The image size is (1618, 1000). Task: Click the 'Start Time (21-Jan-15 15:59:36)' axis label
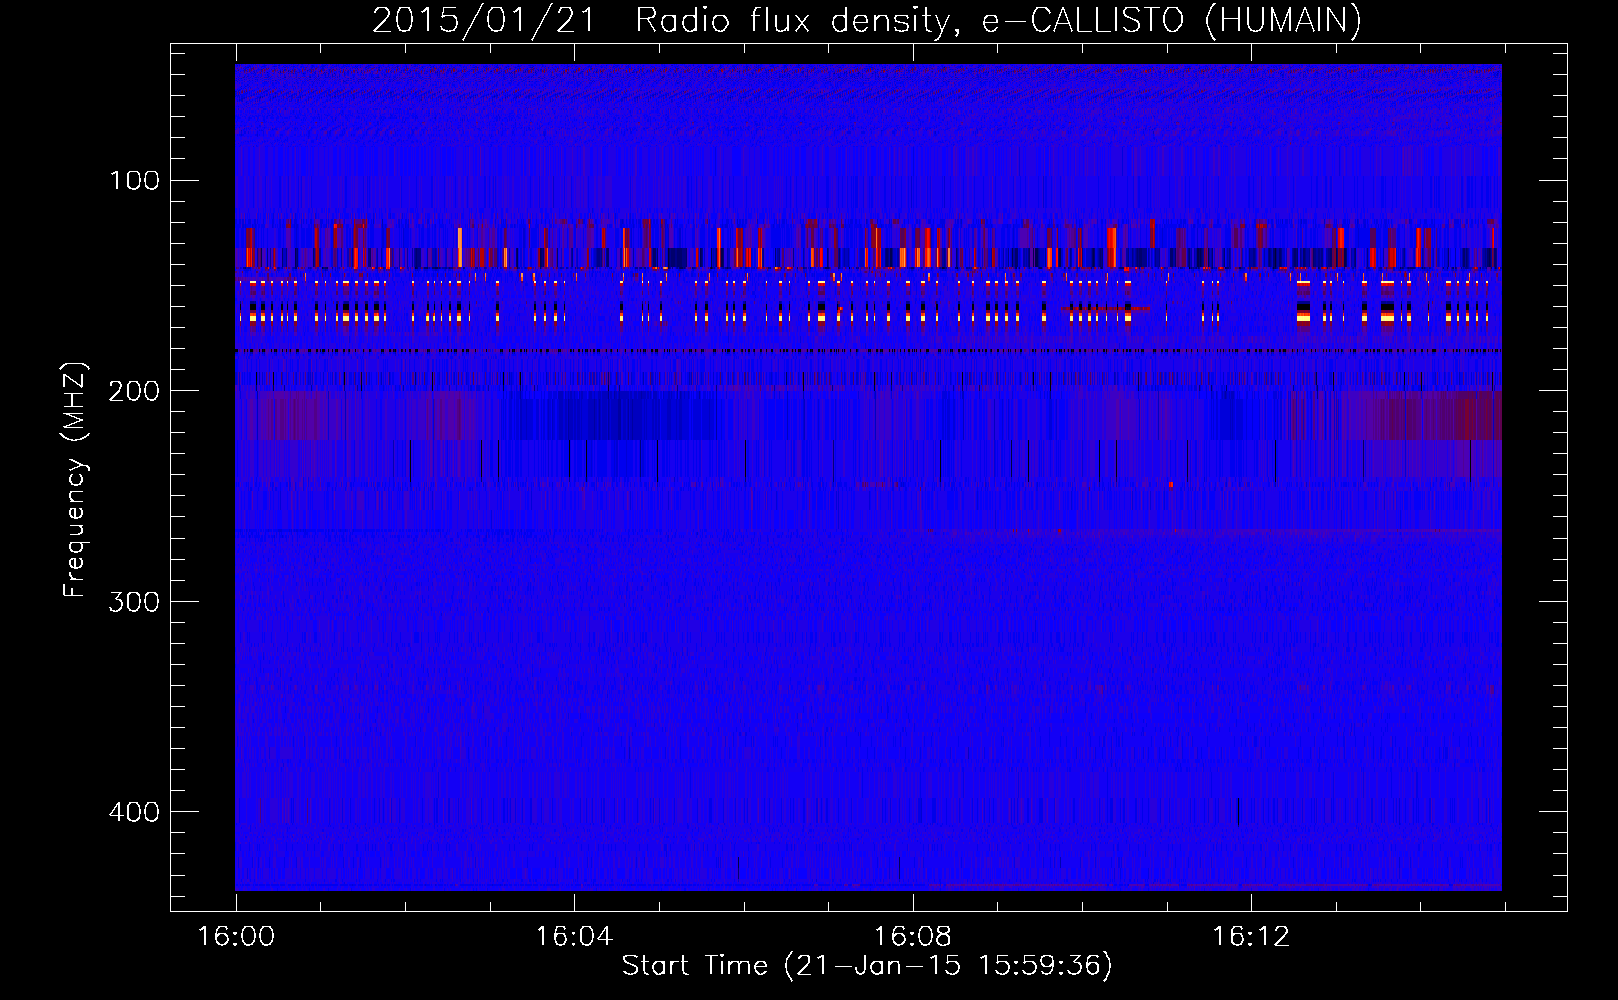[x=867, y=966]
